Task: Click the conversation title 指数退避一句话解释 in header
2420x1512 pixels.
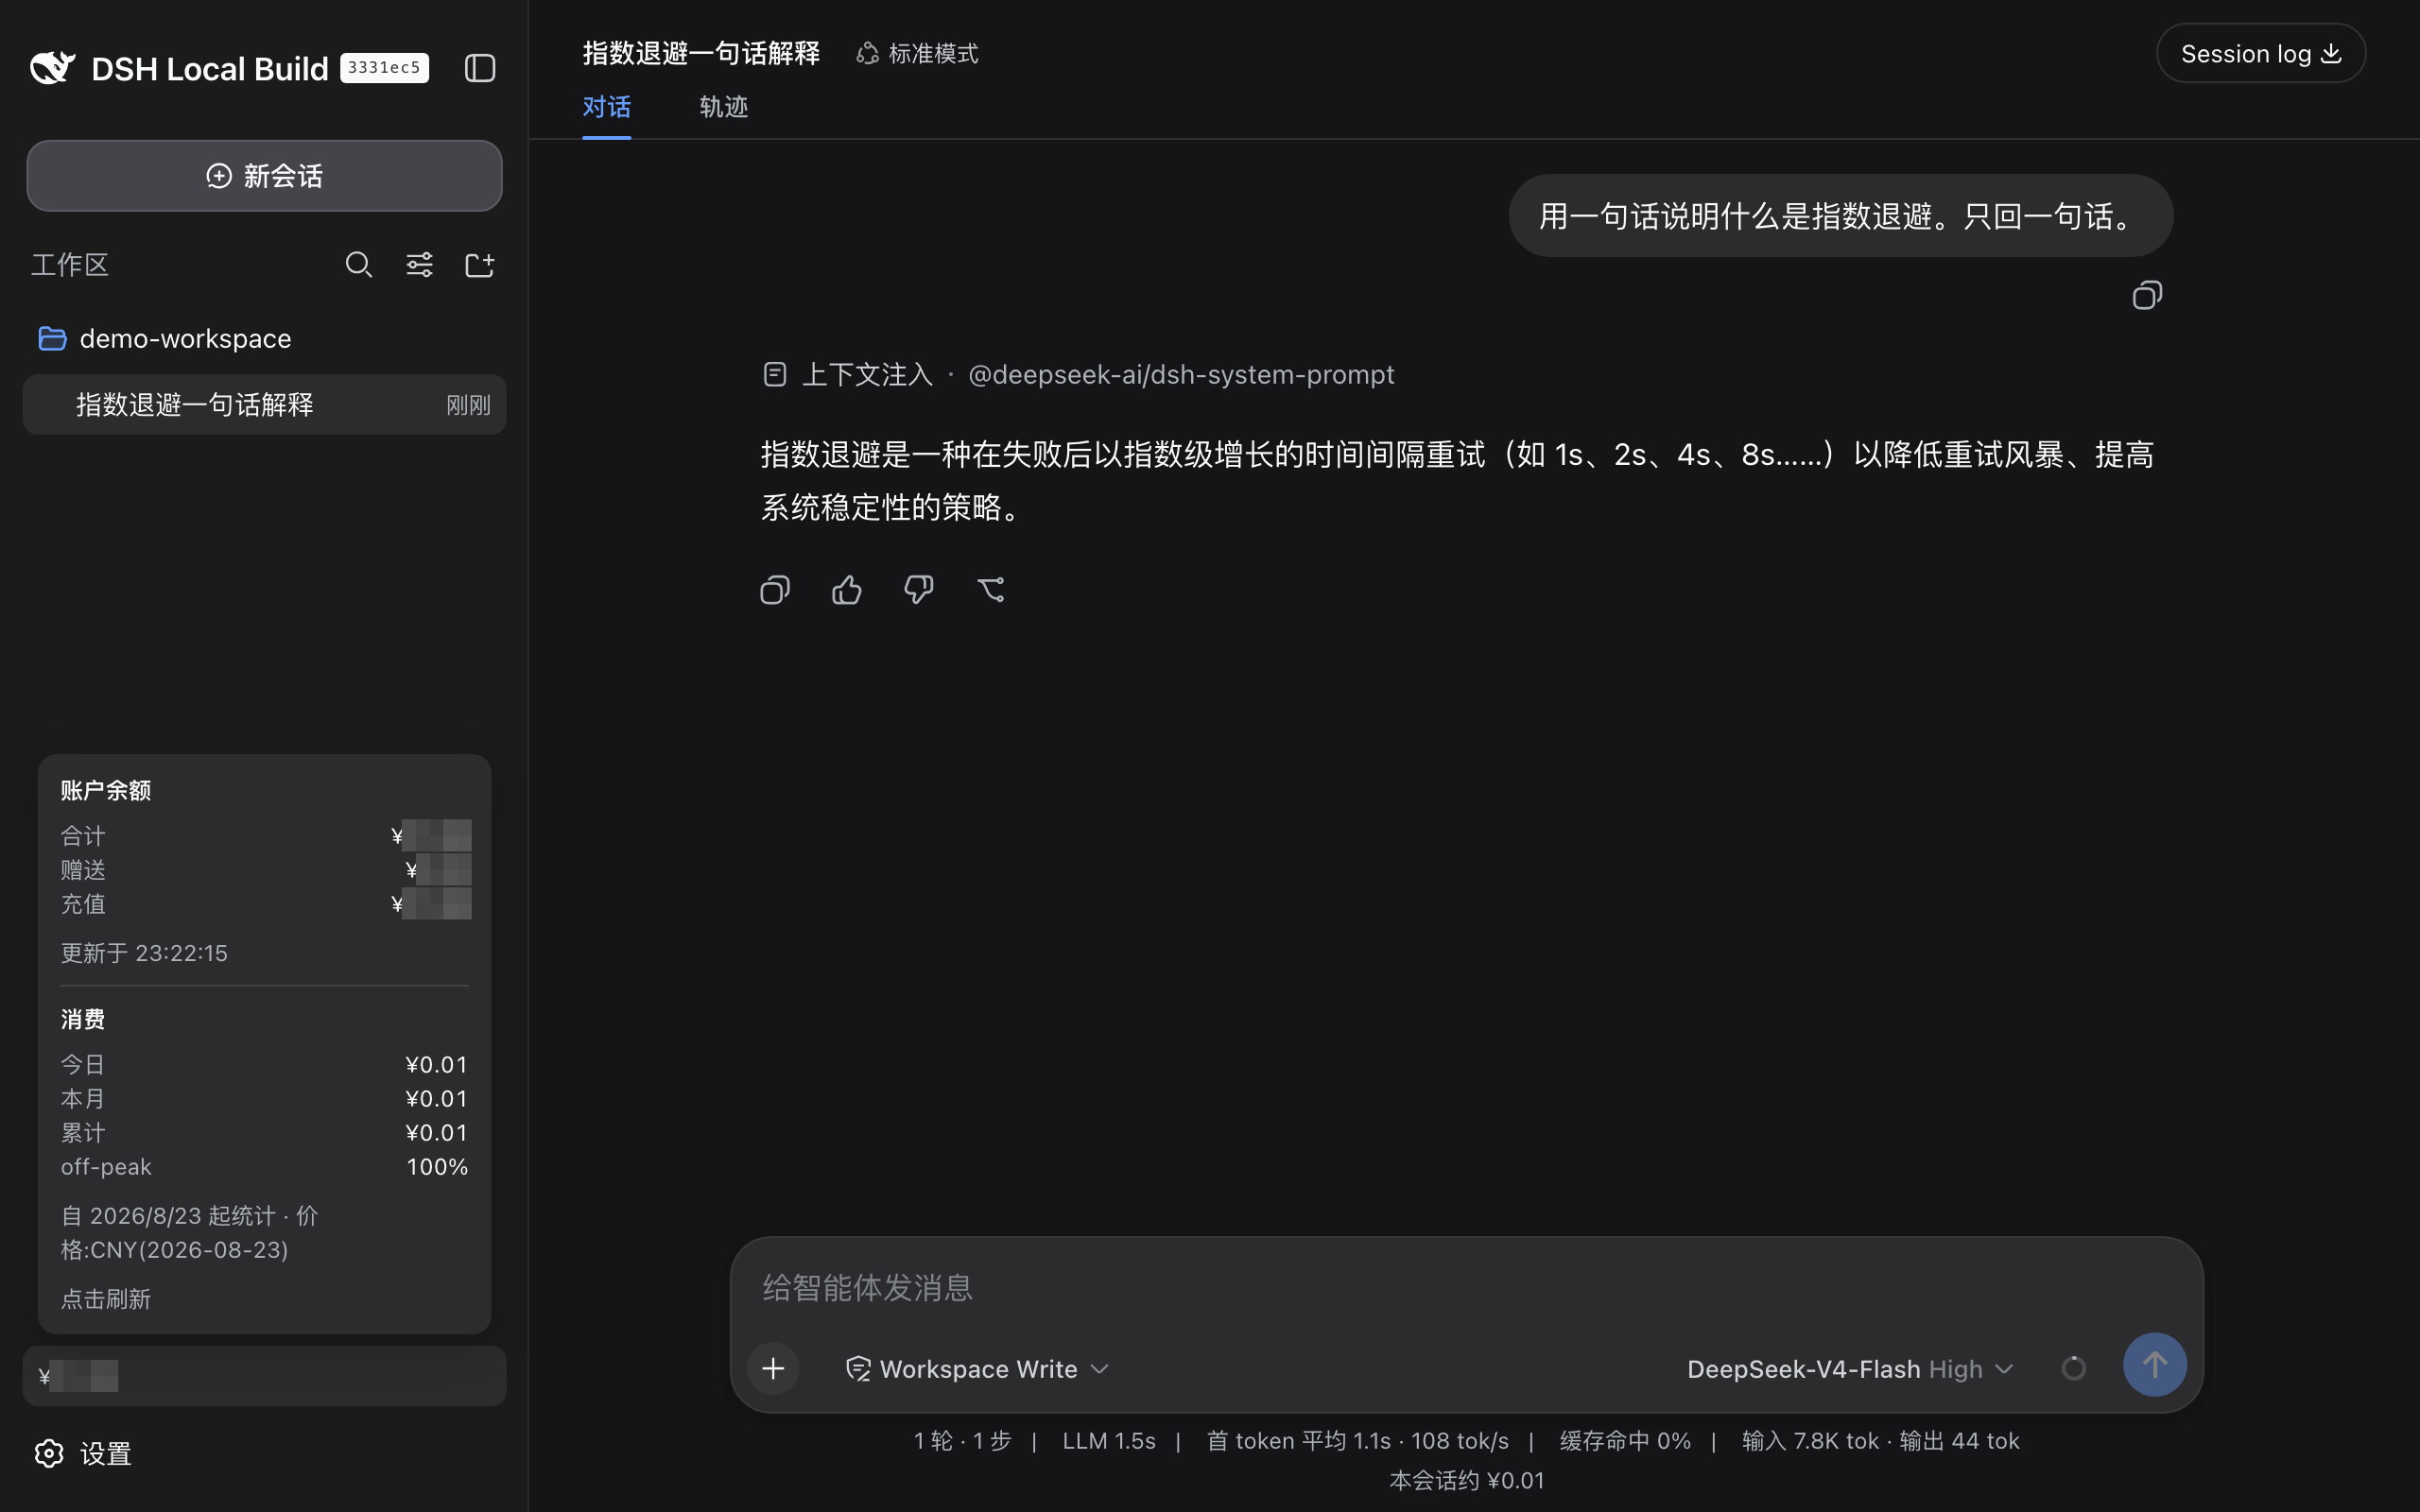Action: point(701,53)
